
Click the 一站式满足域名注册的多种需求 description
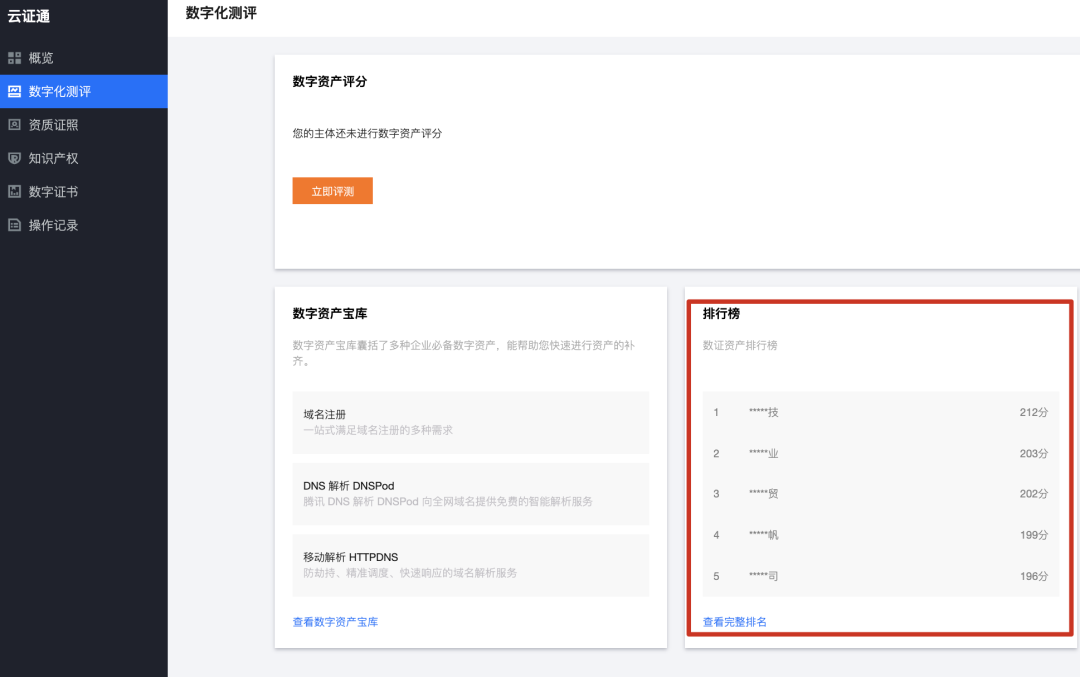click(378, 430)
